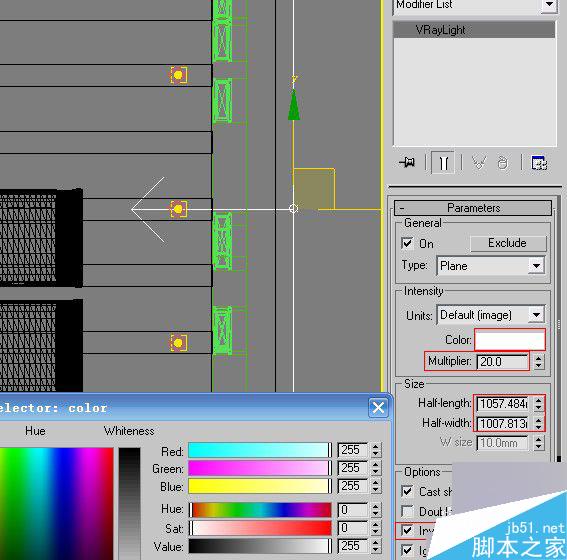This screenshot has height=560, width=567.
Task: Click the Red value field 255
Action: [x=353, y=450]
